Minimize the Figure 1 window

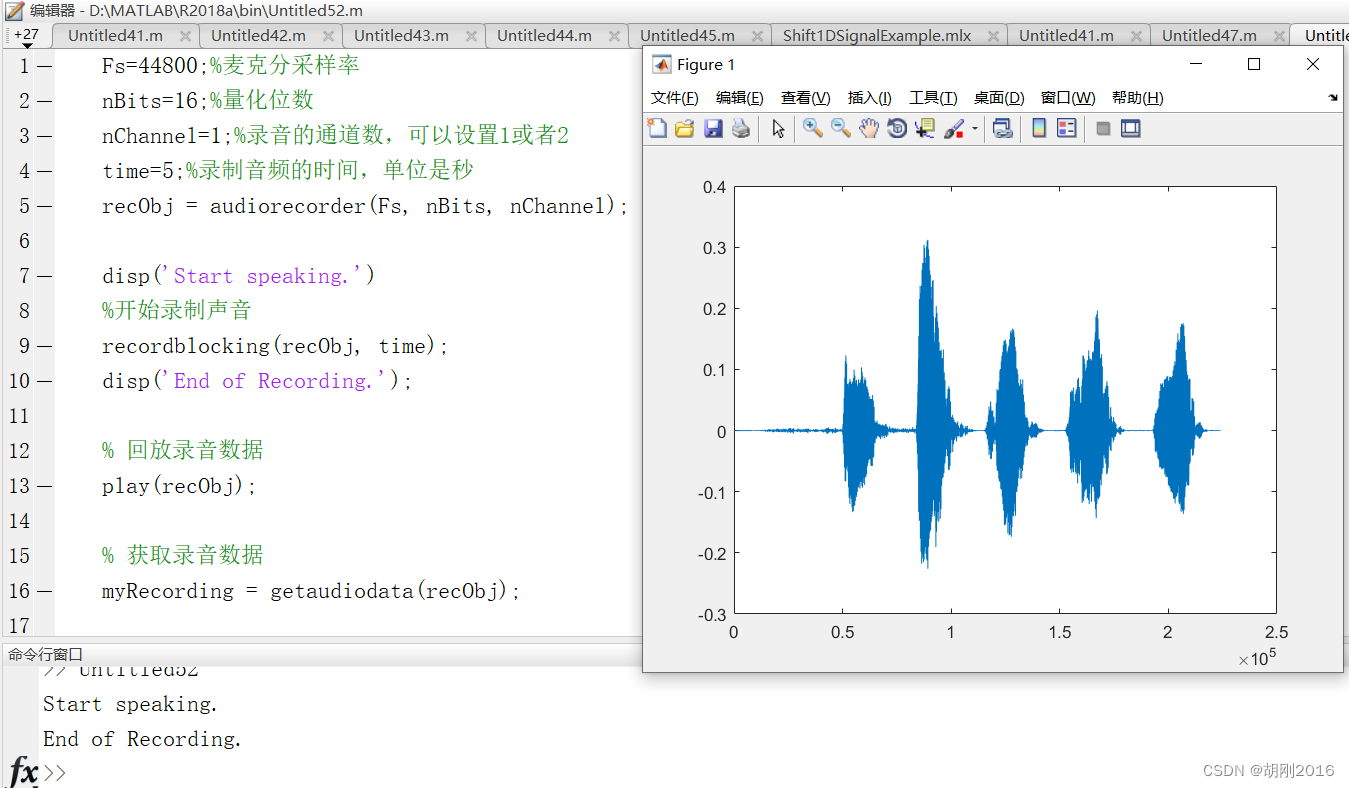point(1195,64)
